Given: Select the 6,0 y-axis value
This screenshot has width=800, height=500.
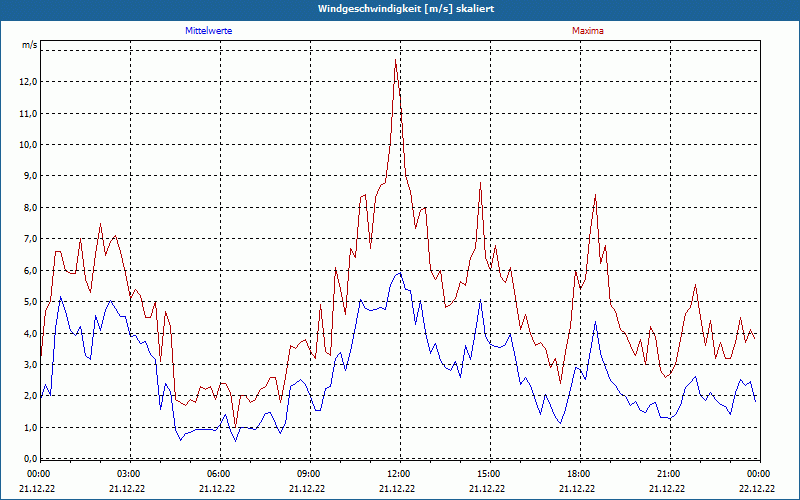Looking at the screenshot, I should (30, 270).
